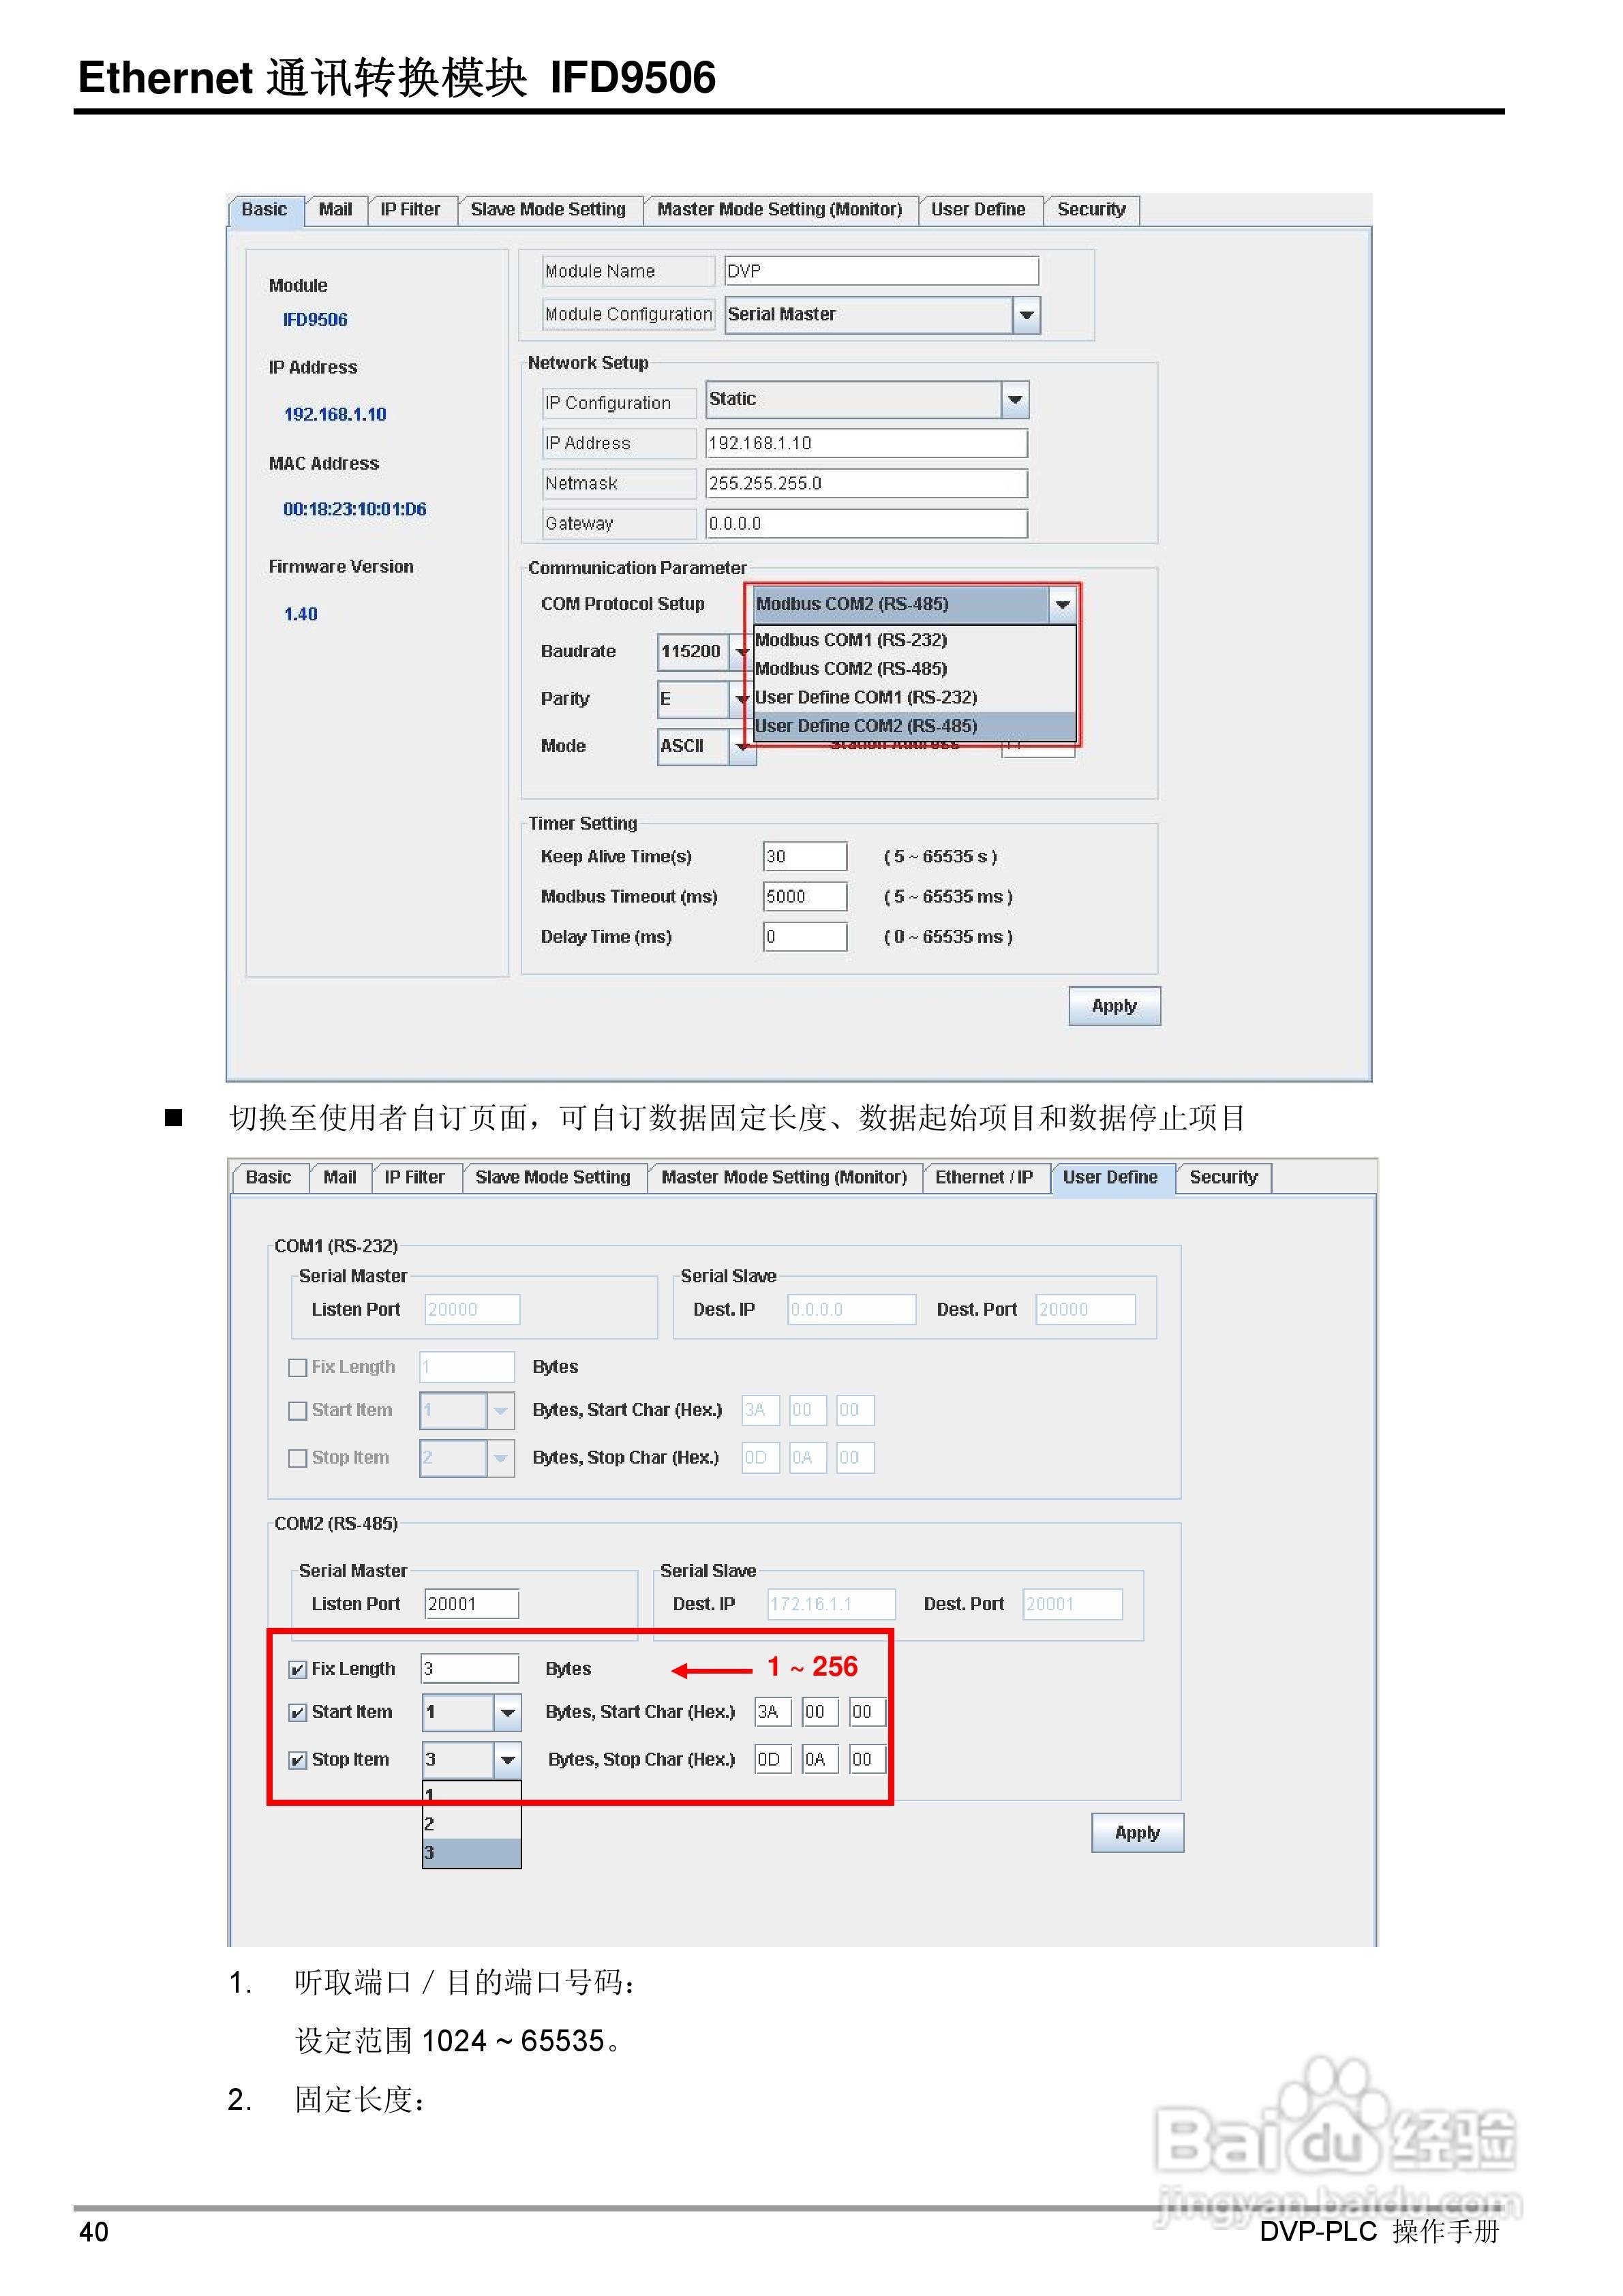
Task: Open the Security tab
Action: tap(1092, 209)
